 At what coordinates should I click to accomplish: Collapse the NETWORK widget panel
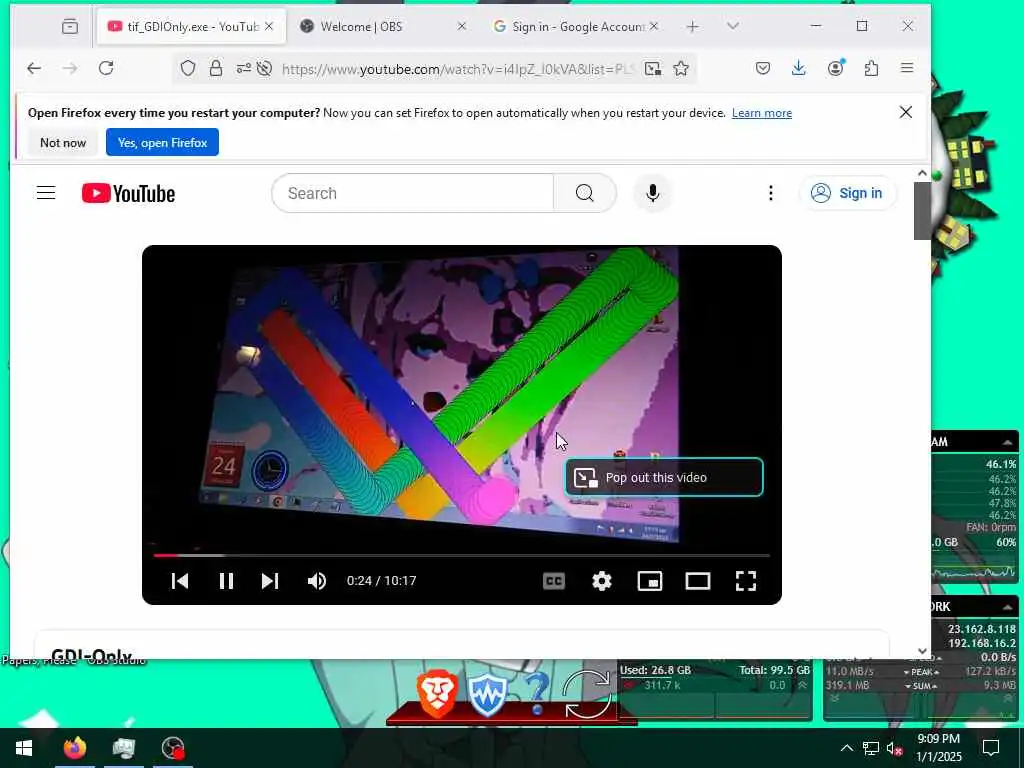click(1007, 607)
